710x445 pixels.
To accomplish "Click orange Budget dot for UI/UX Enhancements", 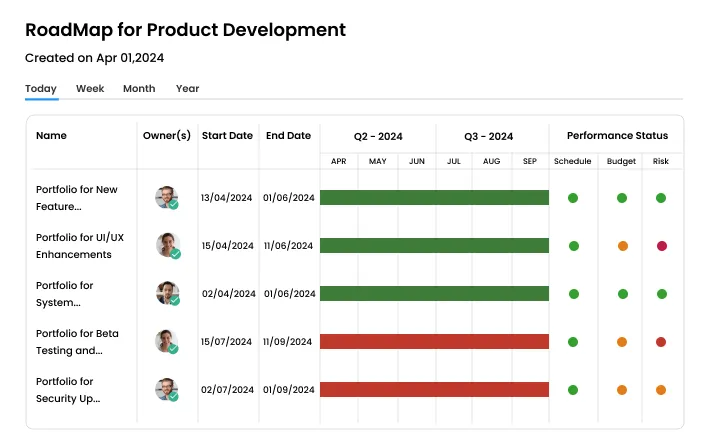I will point(622,246).
